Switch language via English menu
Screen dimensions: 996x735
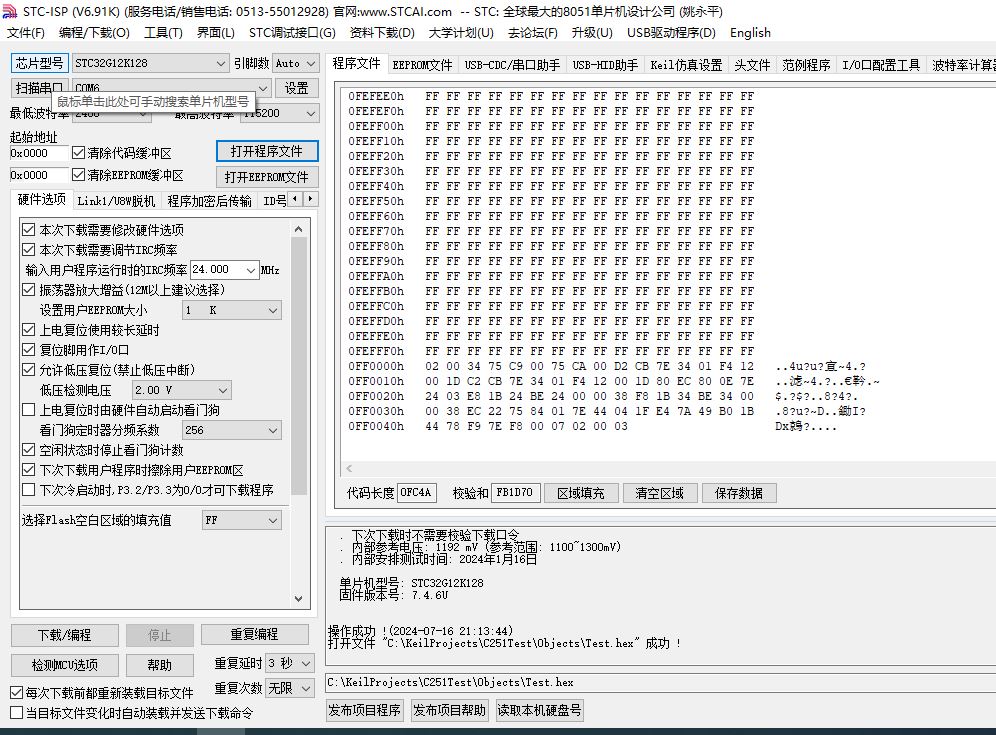click(750, 32)
